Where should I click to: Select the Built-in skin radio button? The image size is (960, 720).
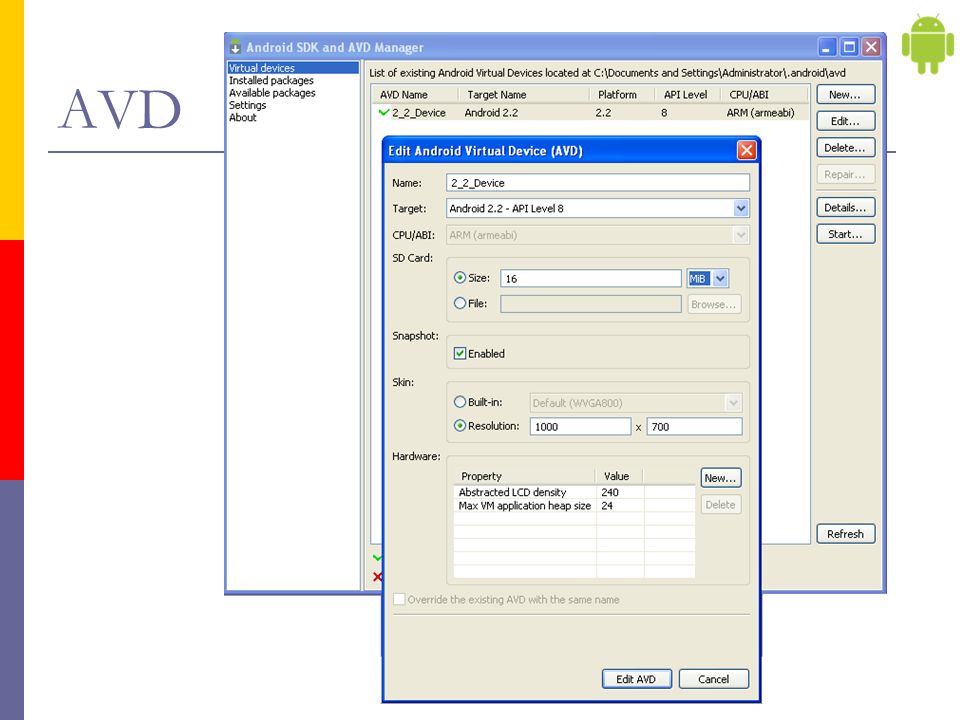click(x=460, y=402)
